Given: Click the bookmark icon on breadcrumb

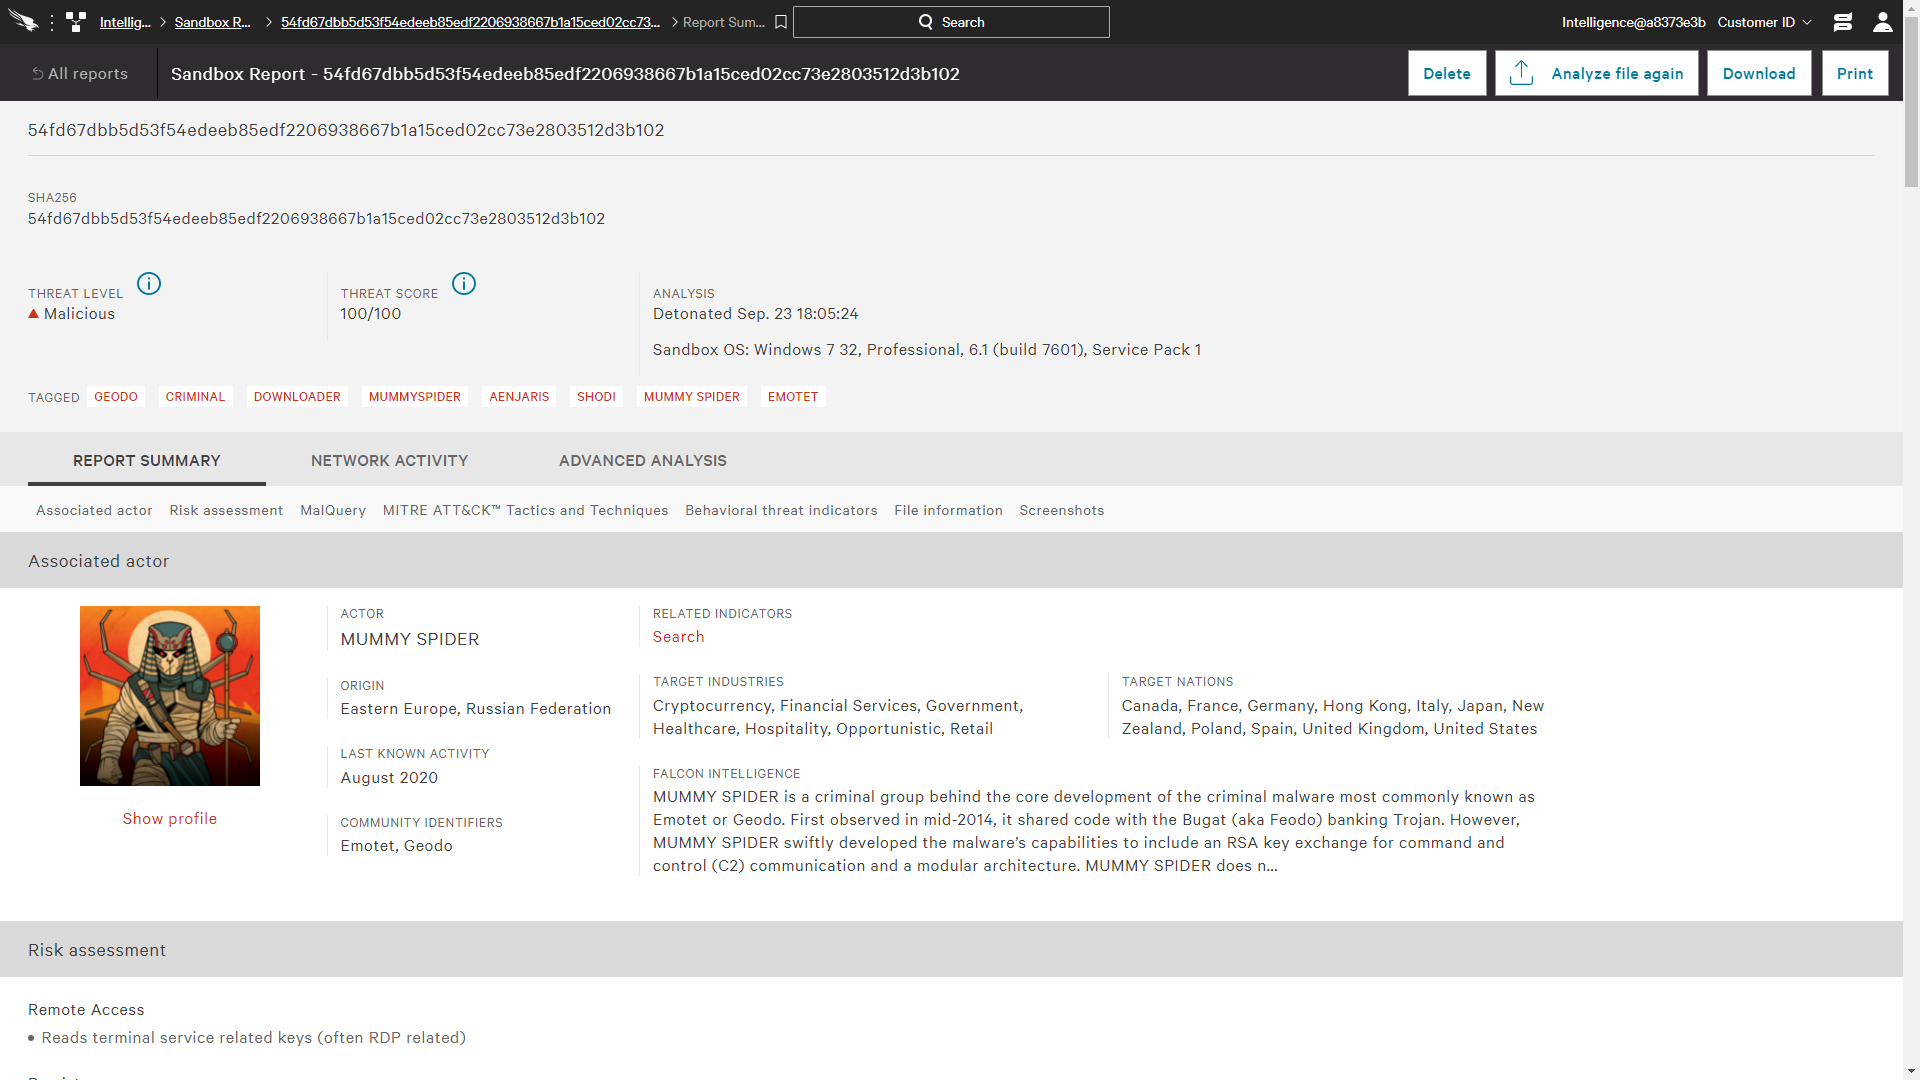Looking at the screenshot, I should [x=779, y=21].
